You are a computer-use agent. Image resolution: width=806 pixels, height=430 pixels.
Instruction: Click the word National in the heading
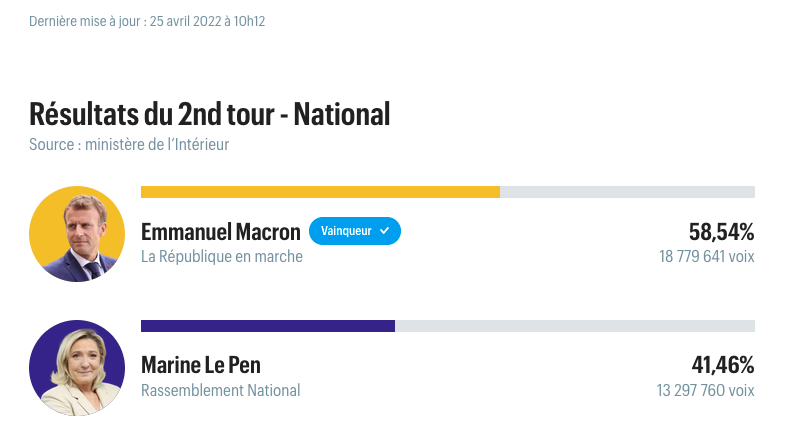tap(342, 114)
